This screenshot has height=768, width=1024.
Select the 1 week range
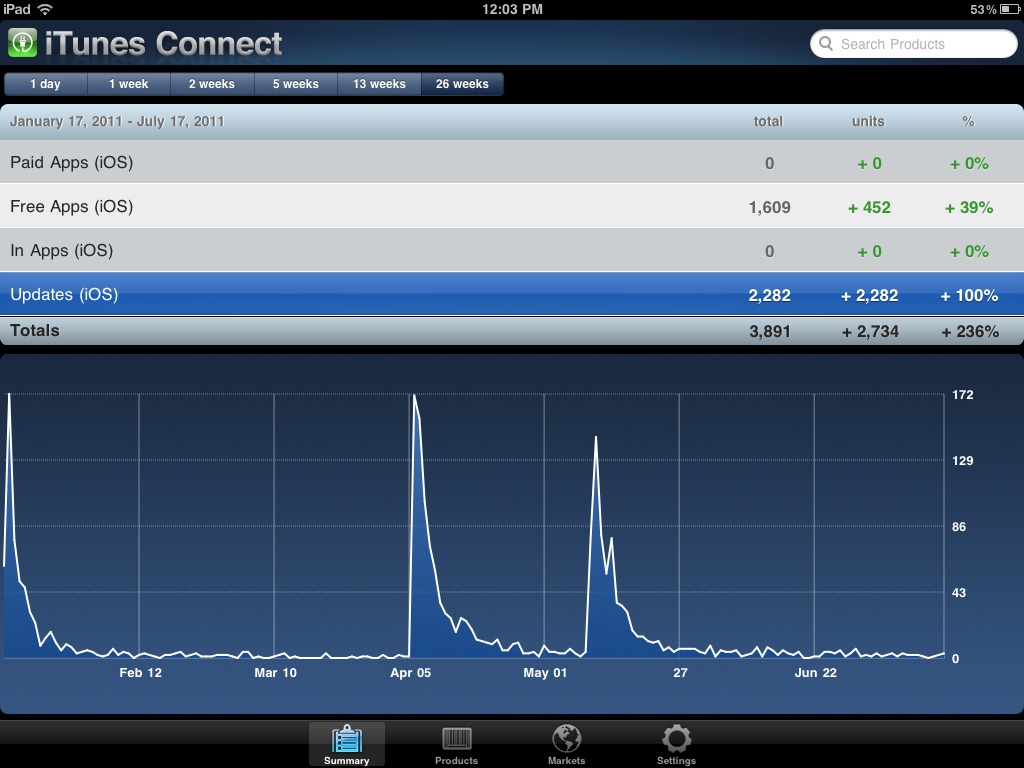pyautogui.click(x=129, y=84)
